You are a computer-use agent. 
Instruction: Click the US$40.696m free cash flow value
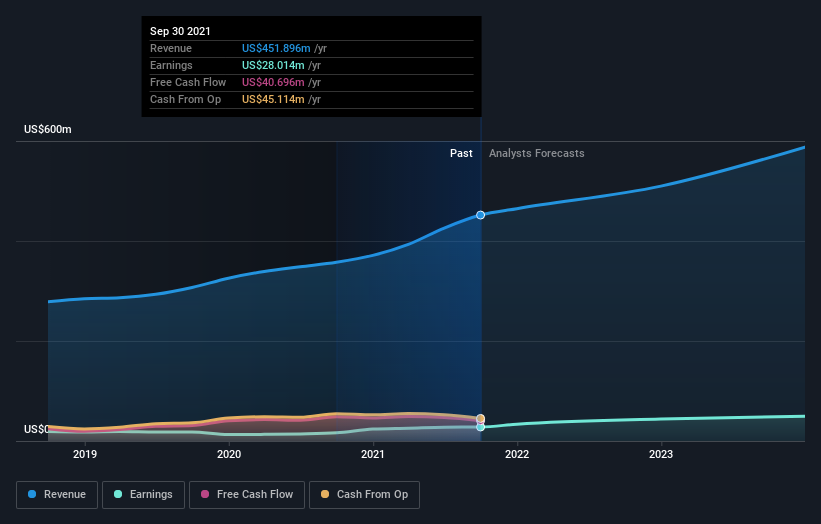pyautogui.click(x=273, y=82)
